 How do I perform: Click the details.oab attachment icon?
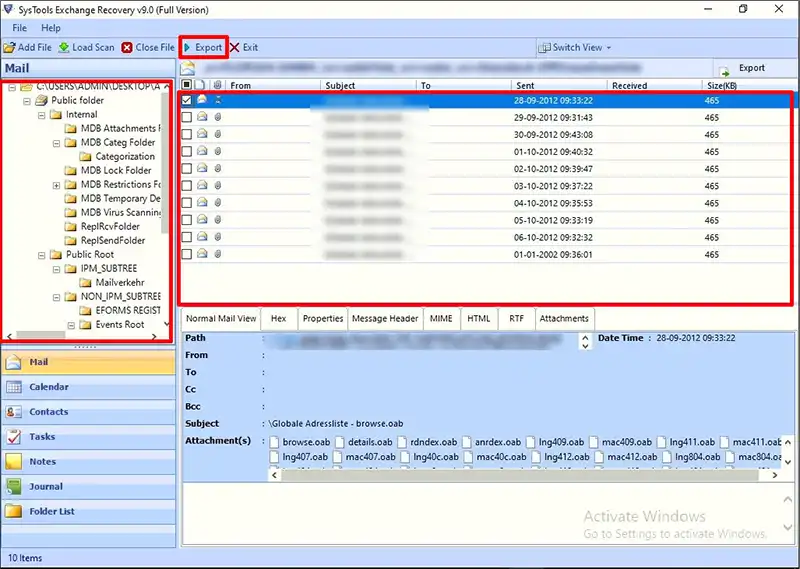tap(340, 442)
